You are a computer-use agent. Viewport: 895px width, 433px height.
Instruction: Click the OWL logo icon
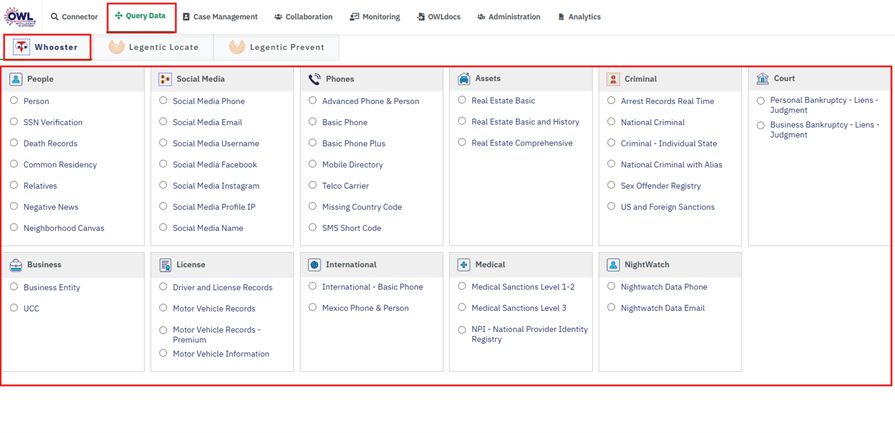pyautogui.click(x=20, y=15)
